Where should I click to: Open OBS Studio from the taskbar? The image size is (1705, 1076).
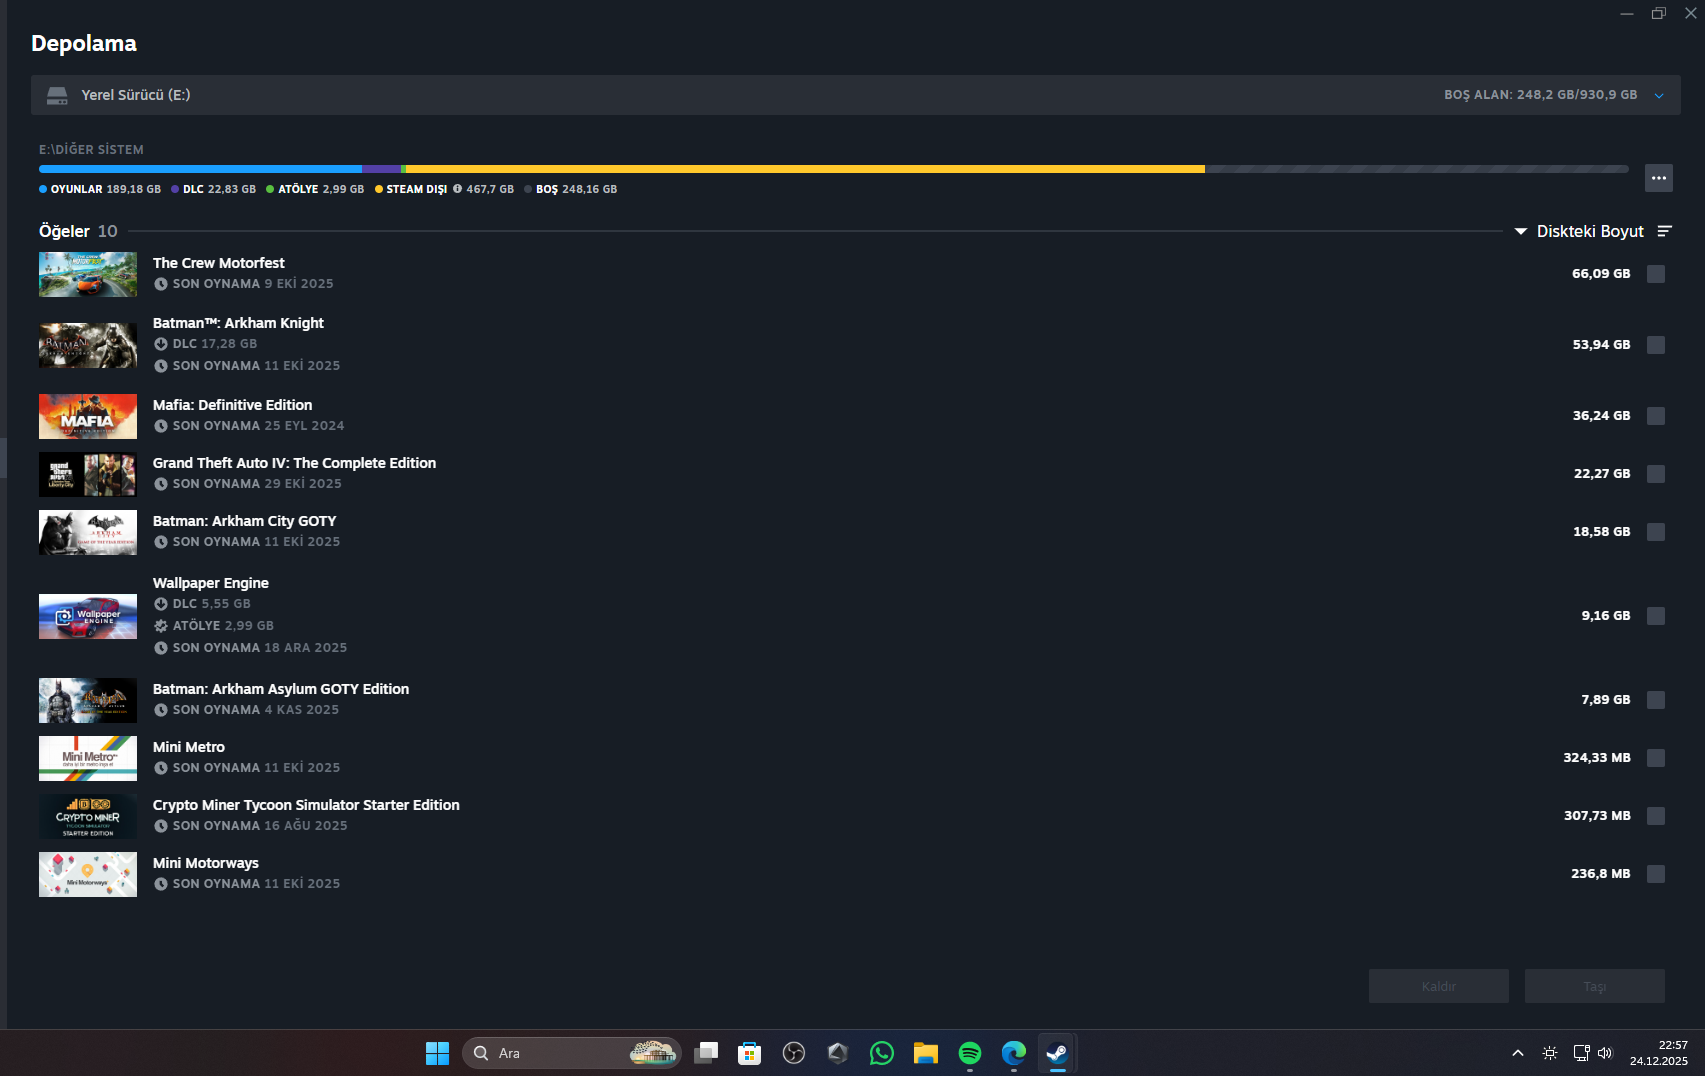(794, 1053)
